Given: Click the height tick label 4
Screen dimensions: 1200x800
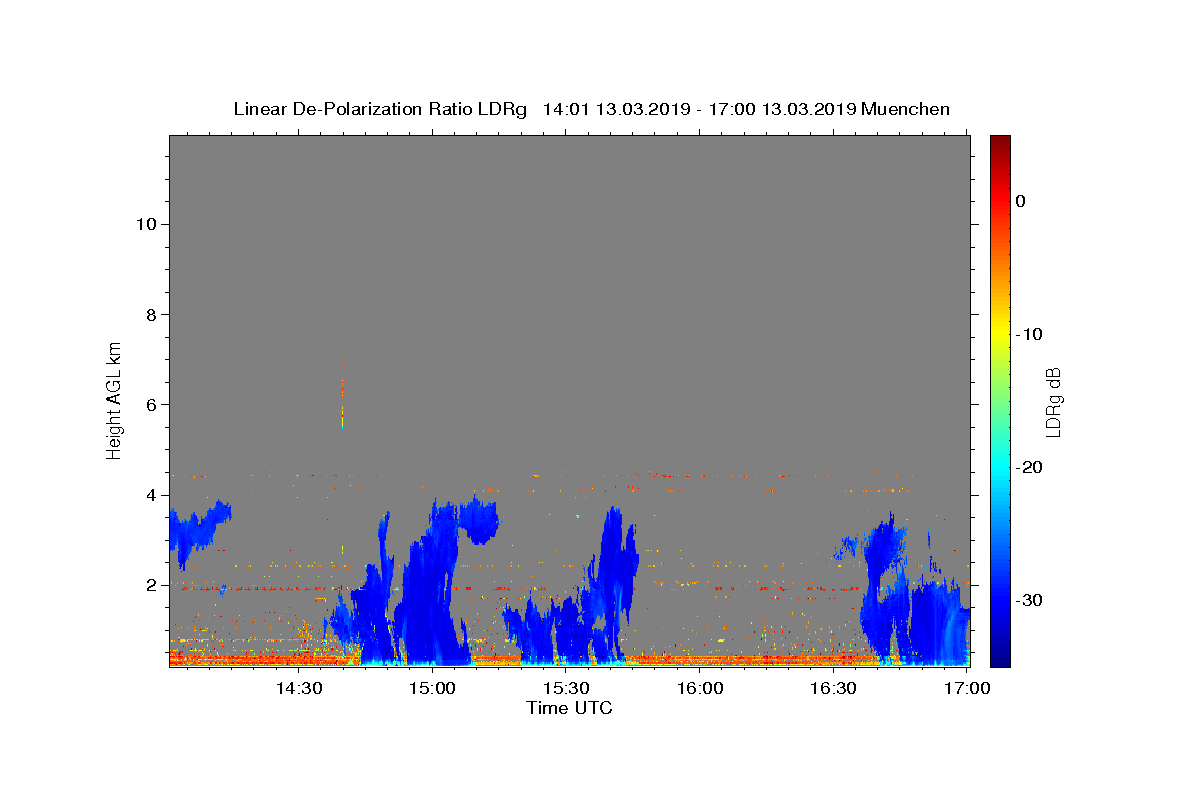Looking at the screenshot, I should [x=150, y=495].
